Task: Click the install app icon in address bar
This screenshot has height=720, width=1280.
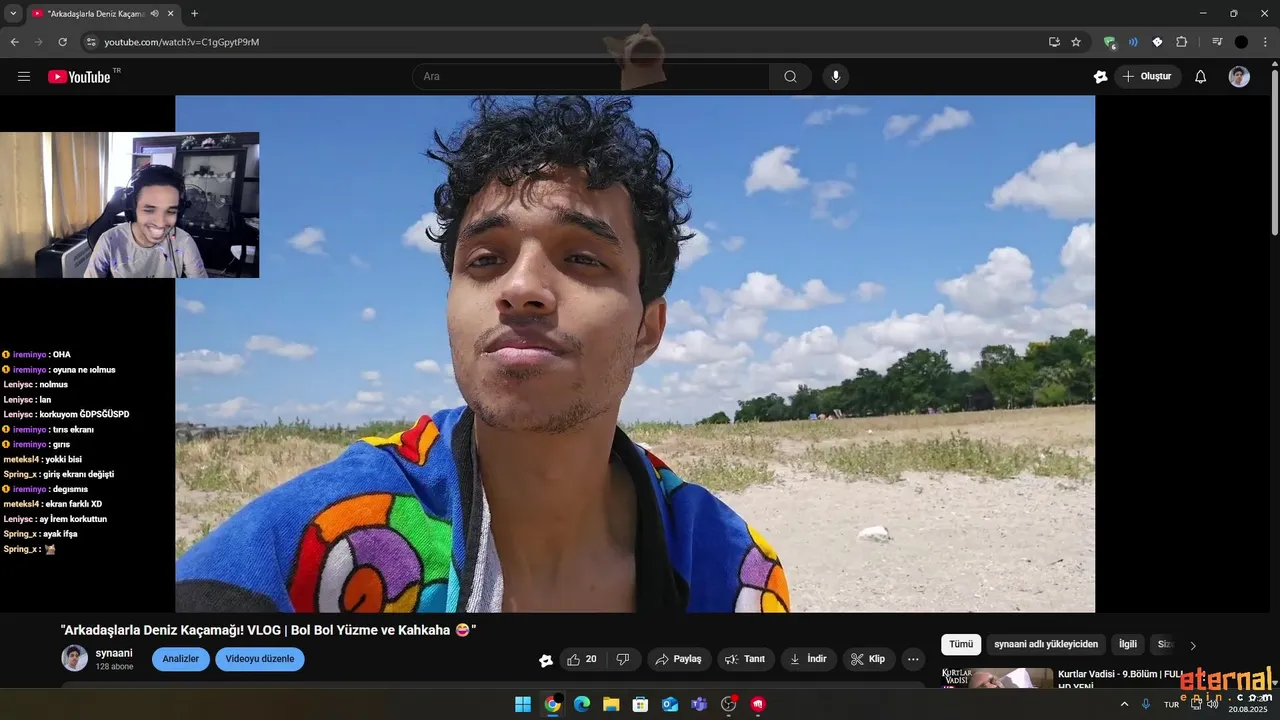Action: click(x=1054, y=42)
